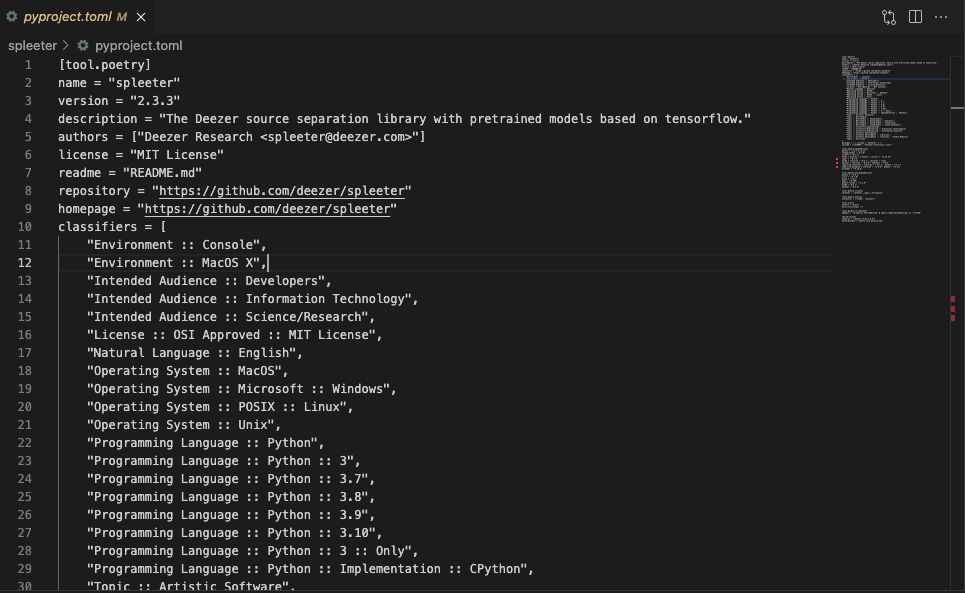Open the More Actions ellipsis menu
Screen dimensions: 965x593
coord(941,17)
